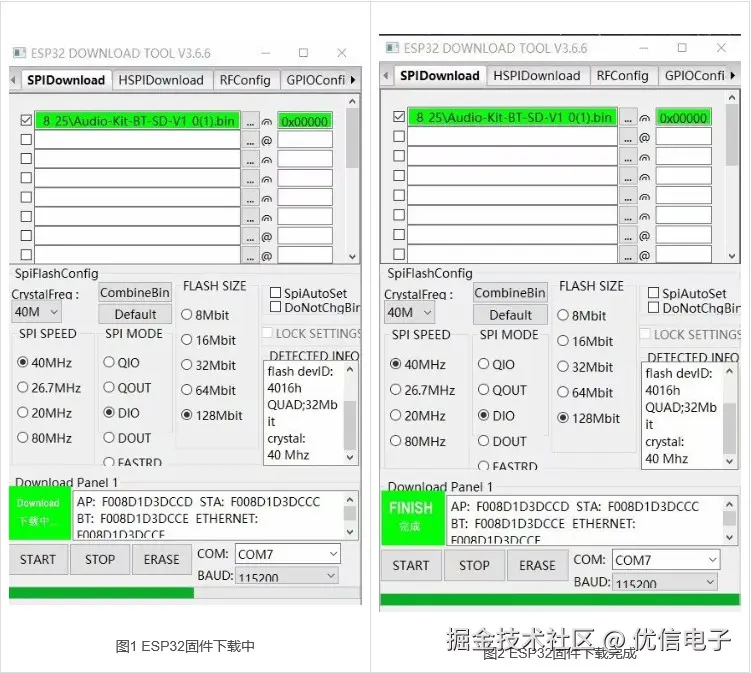751x673 pixels.
Task: Open COM7 port dropdown in left window
Action: [287, 554]
